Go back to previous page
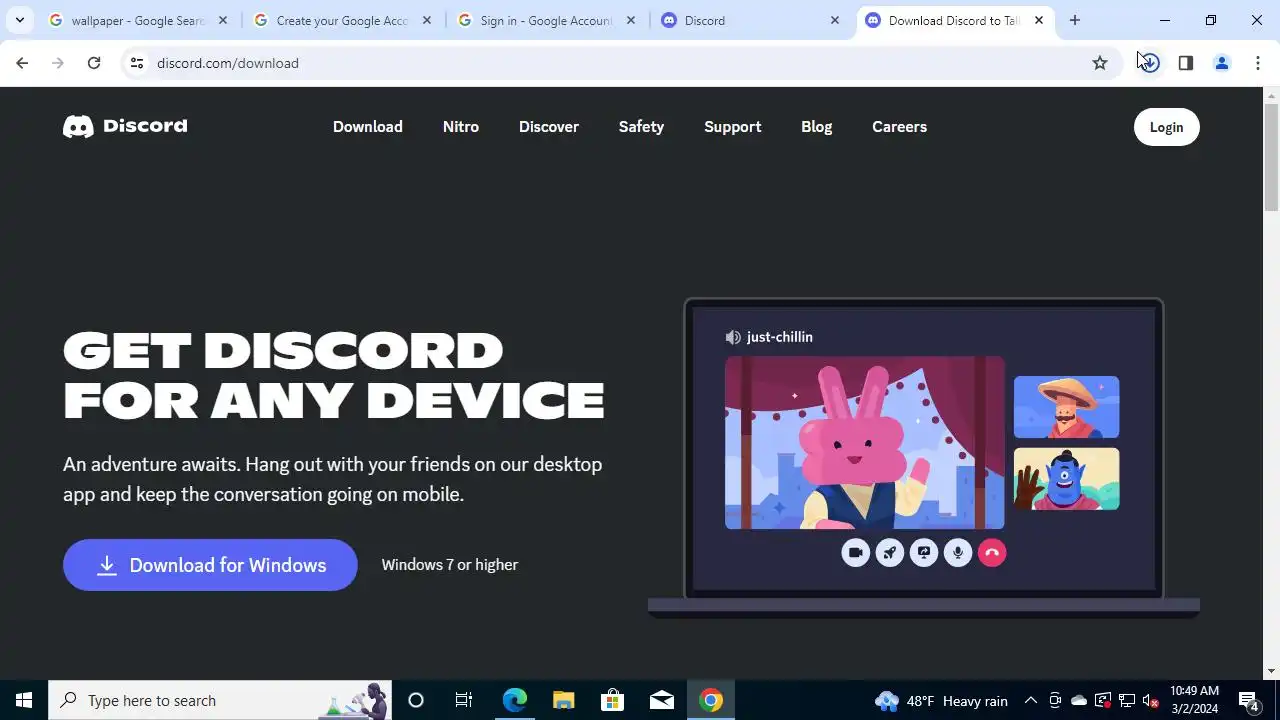This screenshot has width=1280, height=720. (x=22, y=63)
